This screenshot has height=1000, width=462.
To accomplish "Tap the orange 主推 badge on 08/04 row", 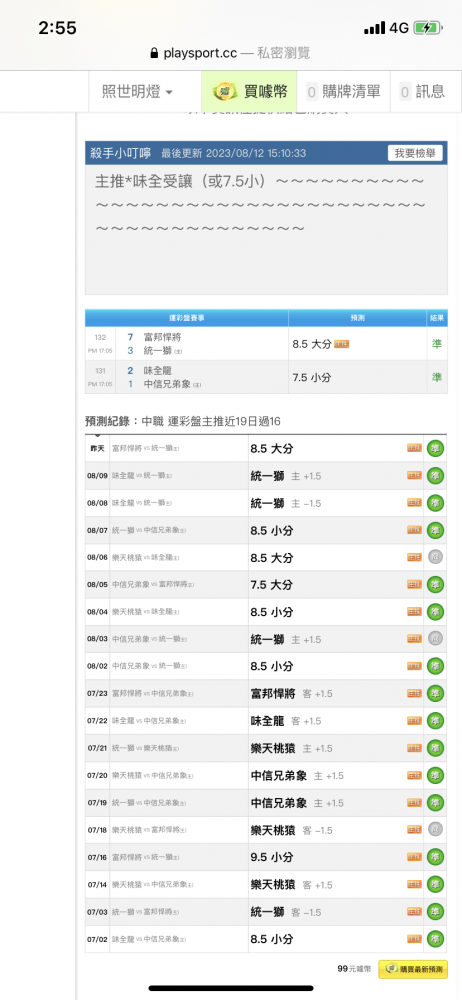I will [x=415, y=612].
